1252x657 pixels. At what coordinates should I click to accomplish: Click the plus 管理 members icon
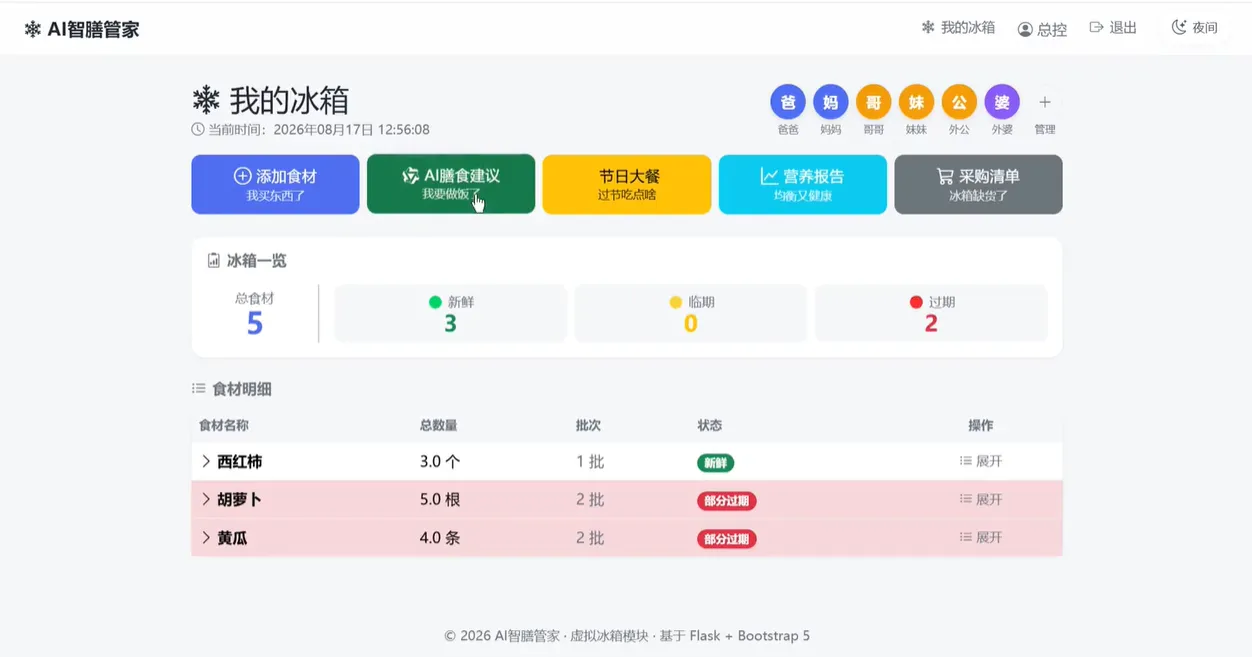(1045, 102)
